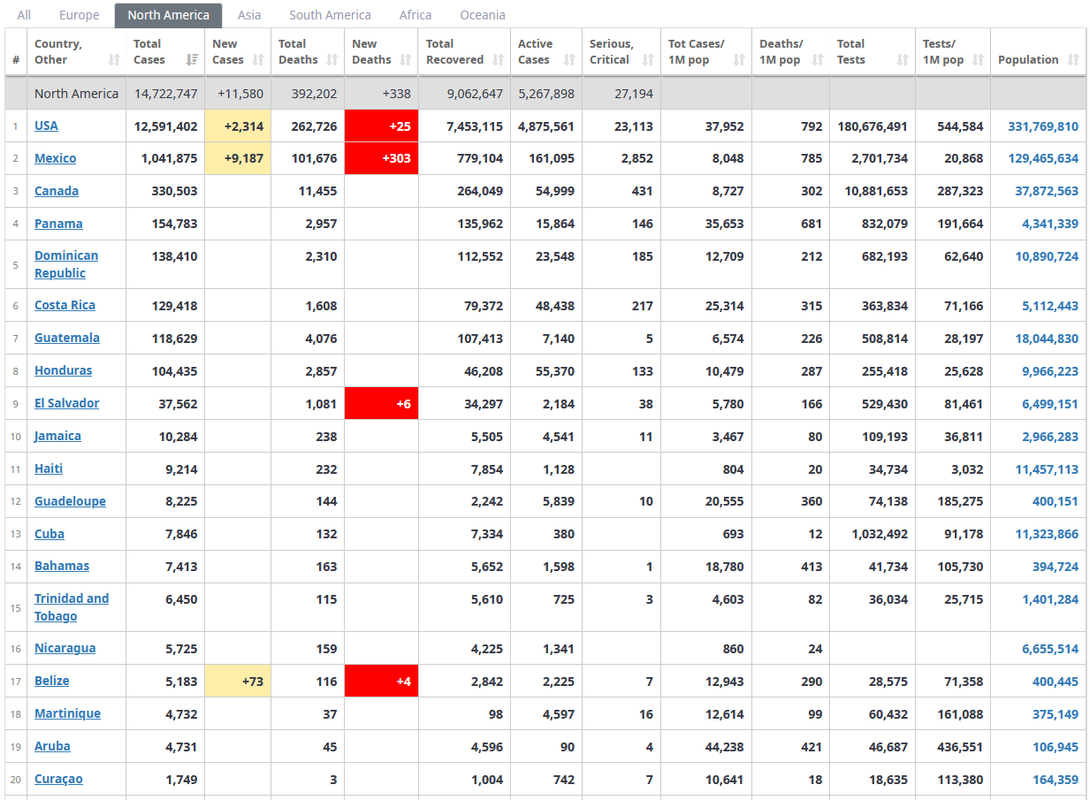
Task: Click the red +6 El Salvador deaths cell
Action: click(382, 403)
